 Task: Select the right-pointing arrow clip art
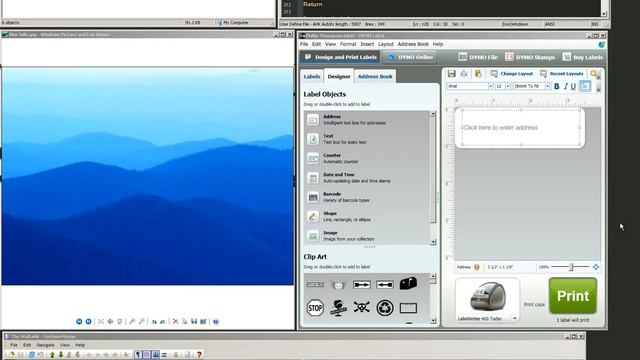click(x=362, y=284)
